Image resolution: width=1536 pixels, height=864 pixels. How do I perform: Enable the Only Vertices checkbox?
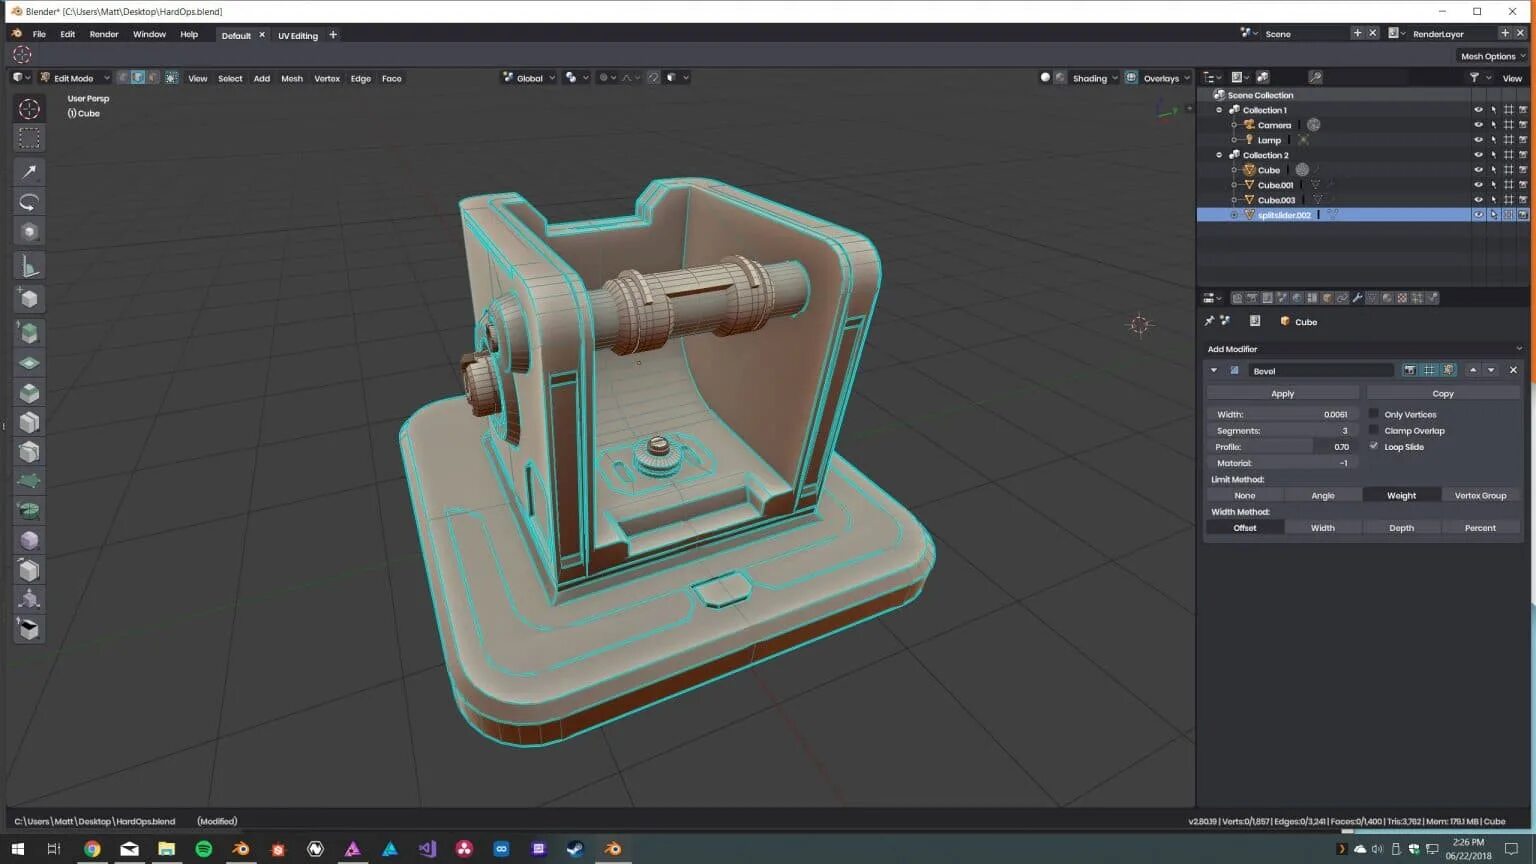[x=1374, y=414]
